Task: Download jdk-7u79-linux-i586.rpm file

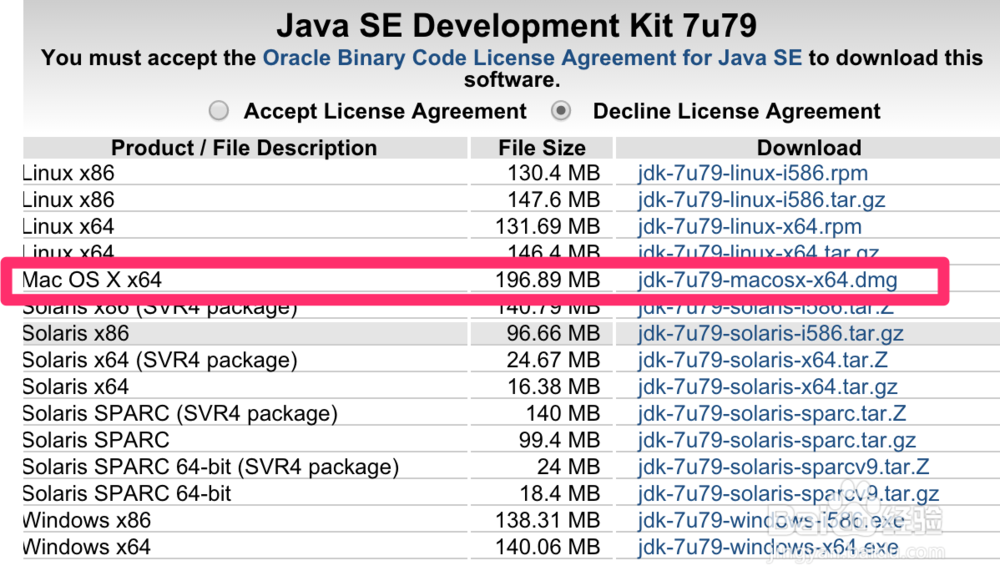Action: 753,173
